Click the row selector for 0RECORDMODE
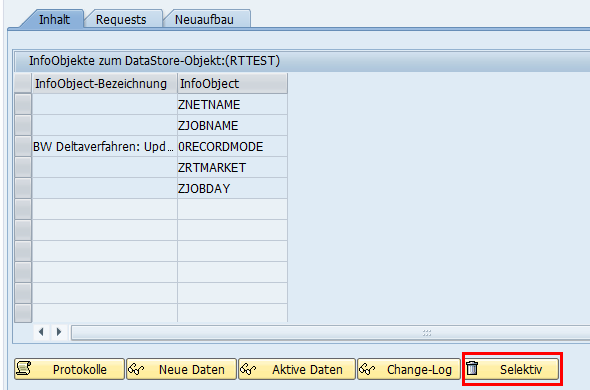Image resolution: width=590 pixels, height=390 pixels. [23, 147]
